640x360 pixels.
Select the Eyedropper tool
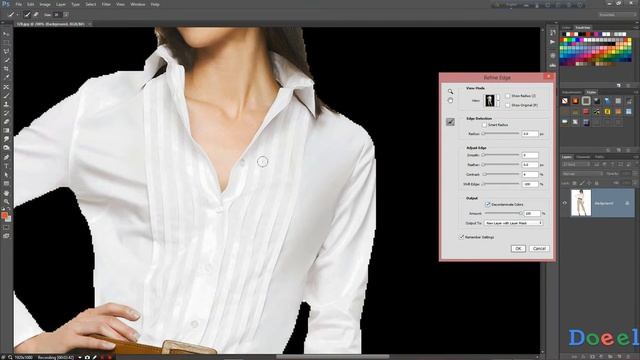click(6, 77)
